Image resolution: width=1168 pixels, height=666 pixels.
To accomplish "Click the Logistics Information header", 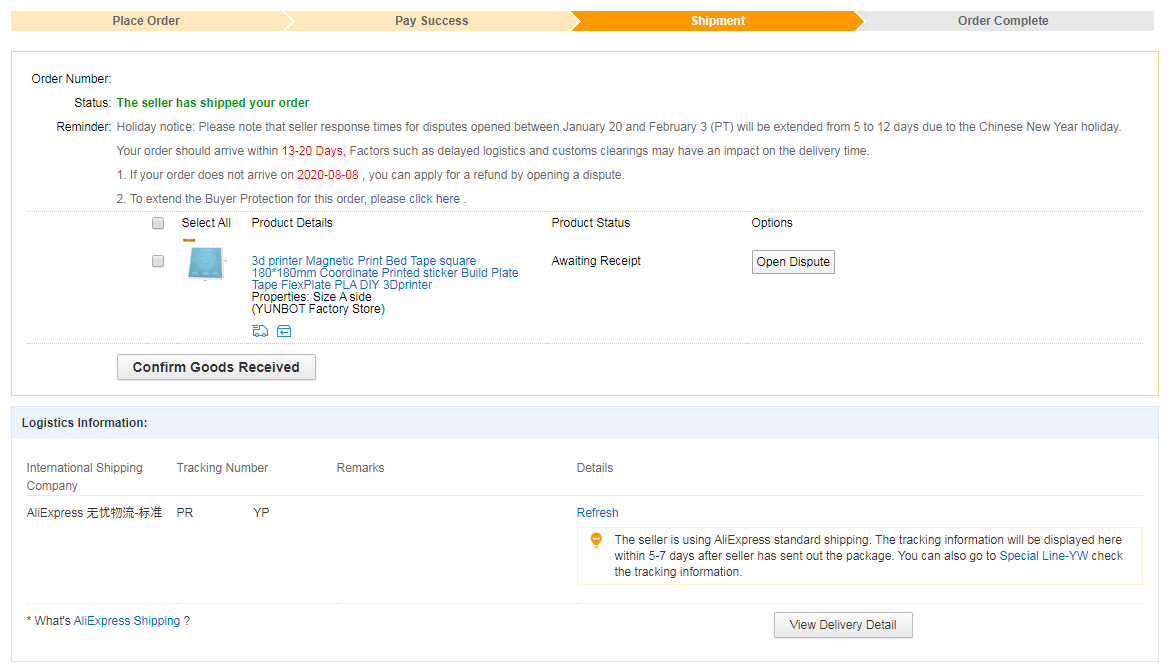I will click(84, 423).
